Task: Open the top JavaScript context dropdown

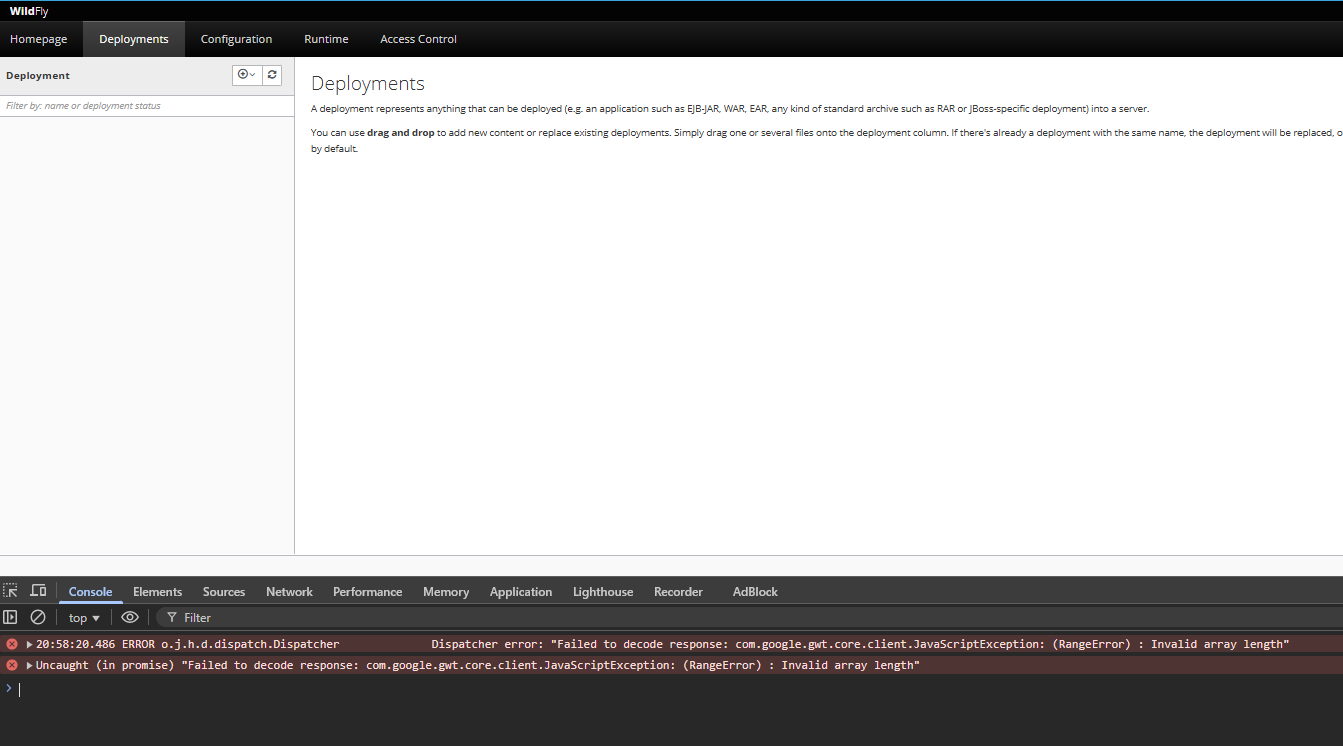Action: click(84, 618)
